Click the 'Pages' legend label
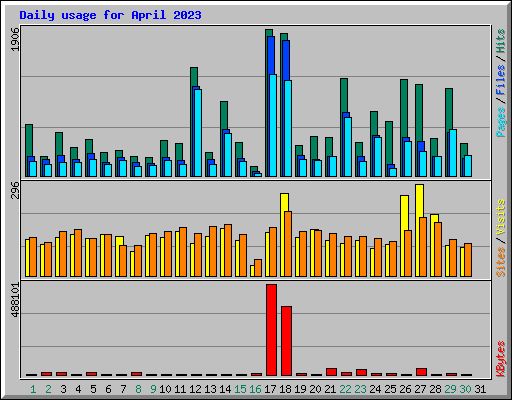This screenshot has width=512, height=400. click(501, 122)
